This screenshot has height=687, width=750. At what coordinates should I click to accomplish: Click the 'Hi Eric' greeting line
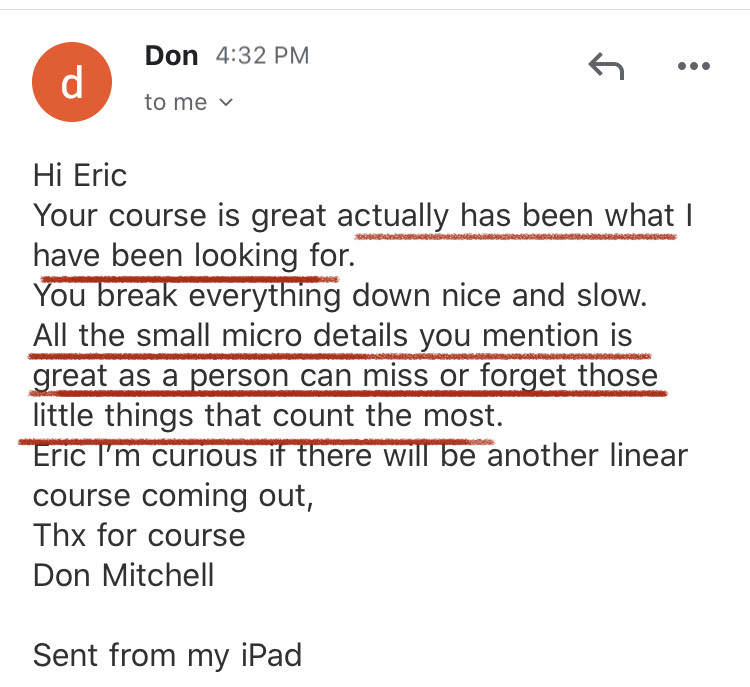click(80, 175)
